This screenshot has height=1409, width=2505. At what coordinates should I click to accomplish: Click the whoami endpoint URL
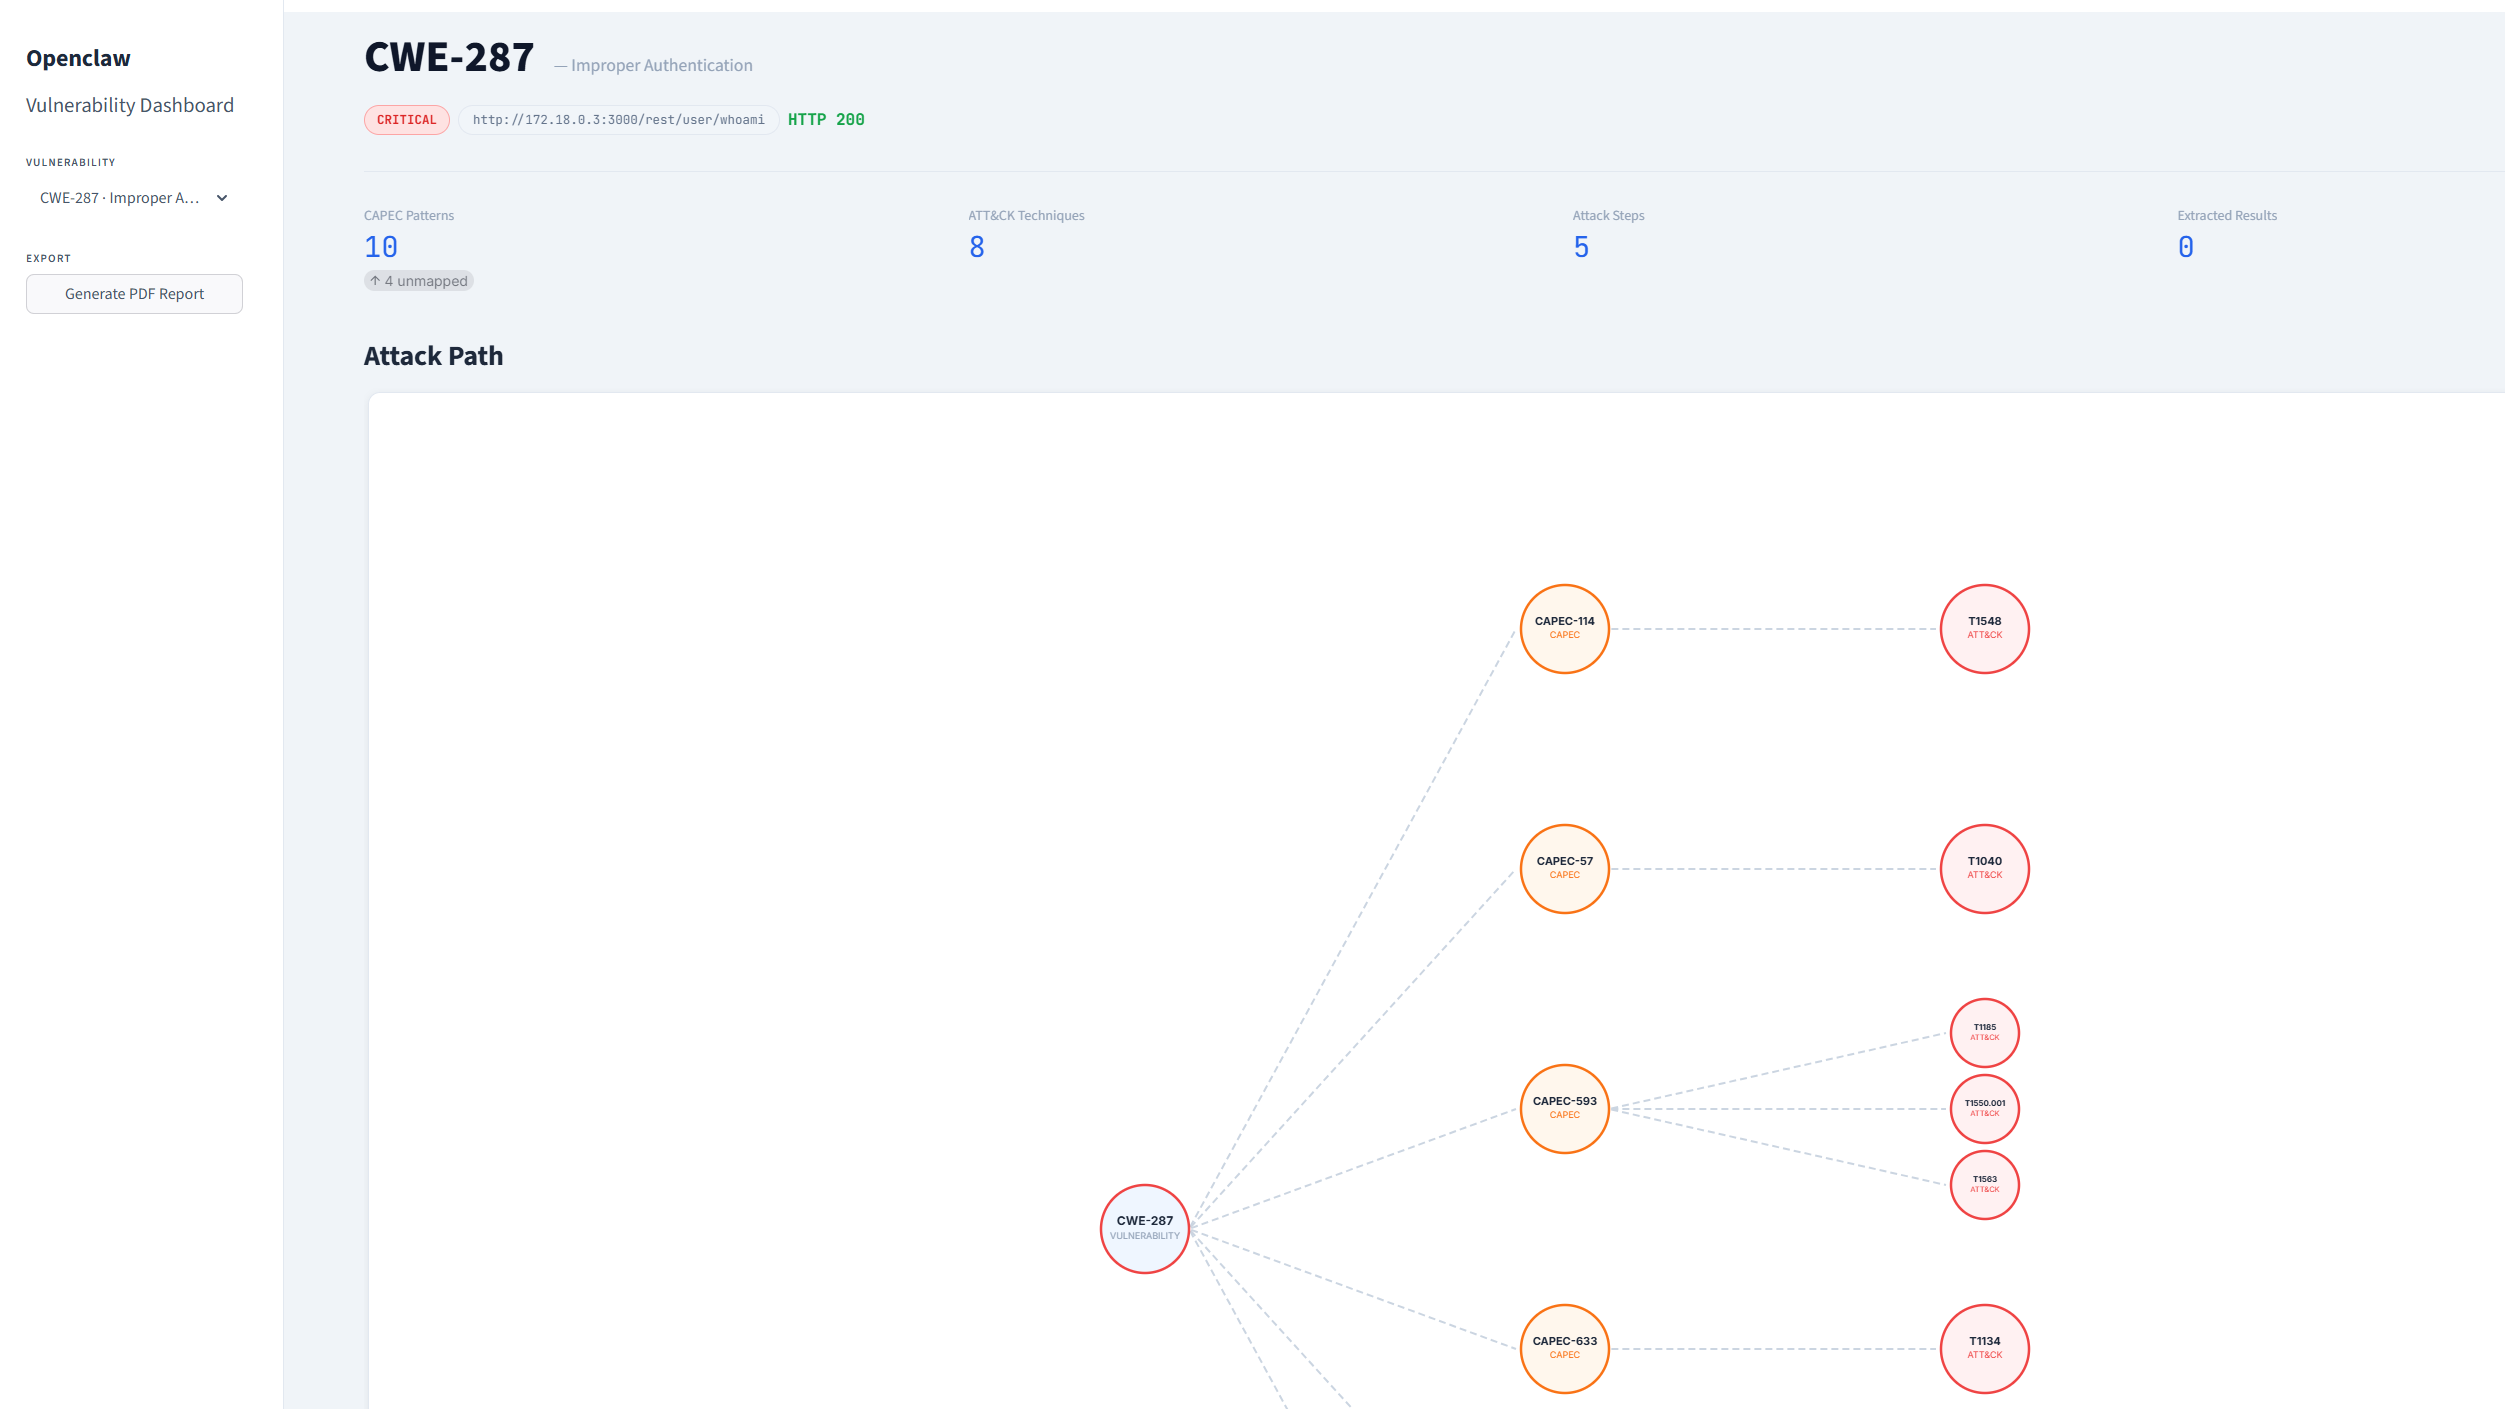coord(619,120)
